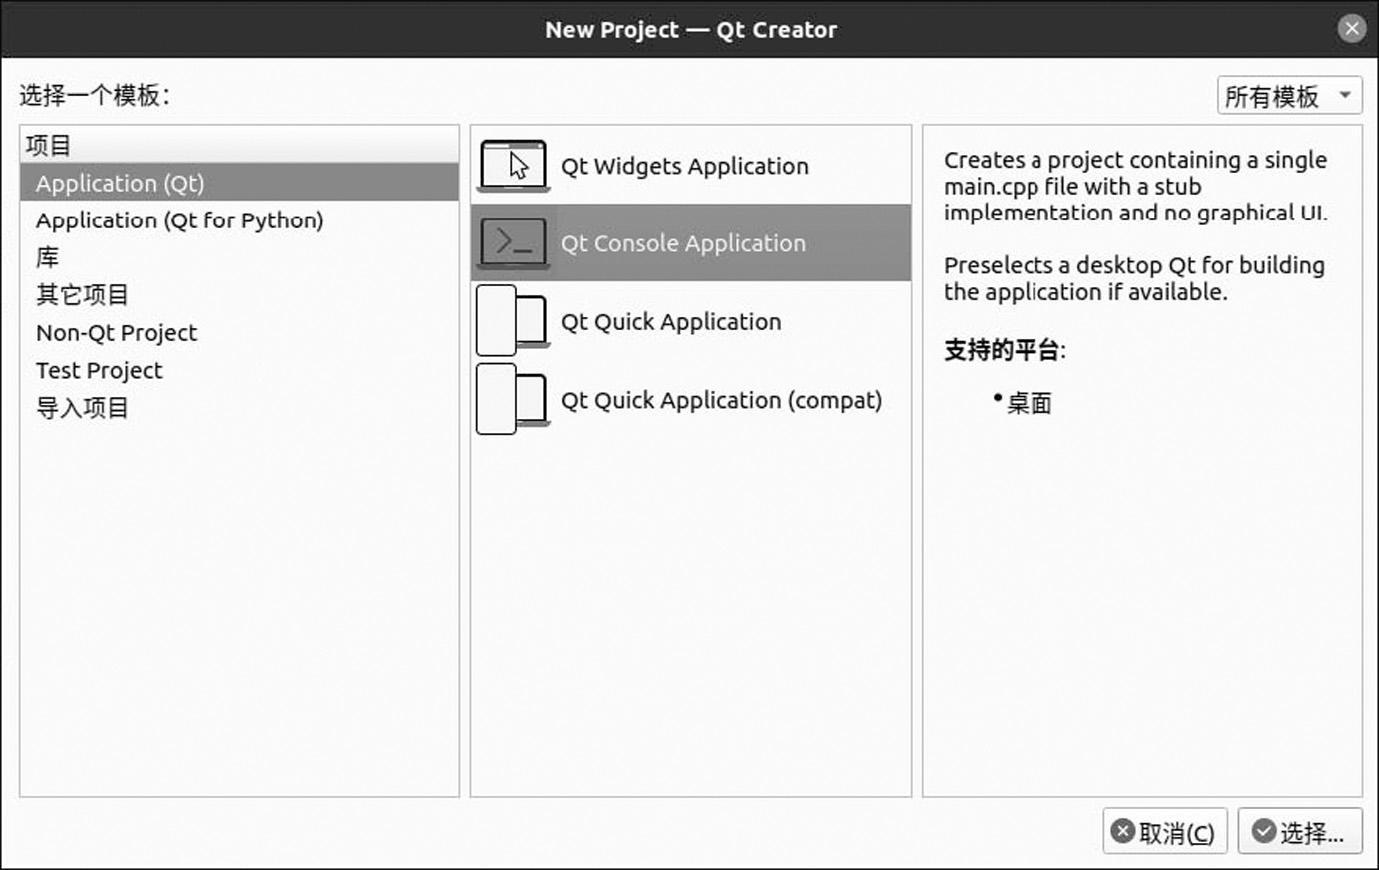1379x870 pixels.
Task: Click the Qt Quick Application (compat) icon
Action: [x=513, y=399]
